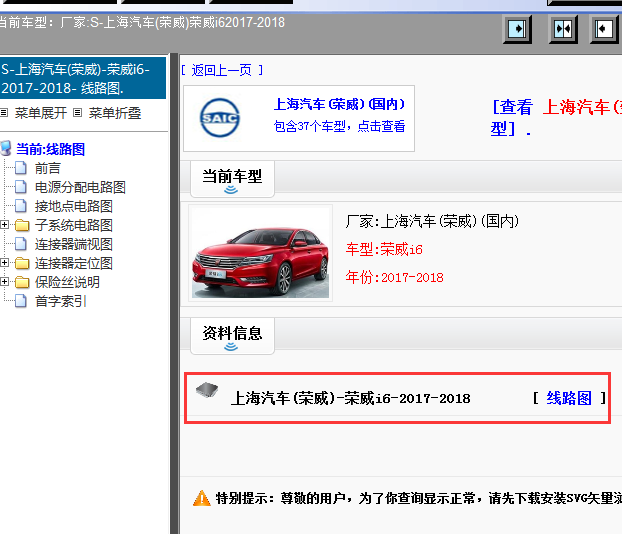The width and height of the screenshot is (622, 534).
Task: Click 菜单展开 to expand all menus
Action: 41,113
